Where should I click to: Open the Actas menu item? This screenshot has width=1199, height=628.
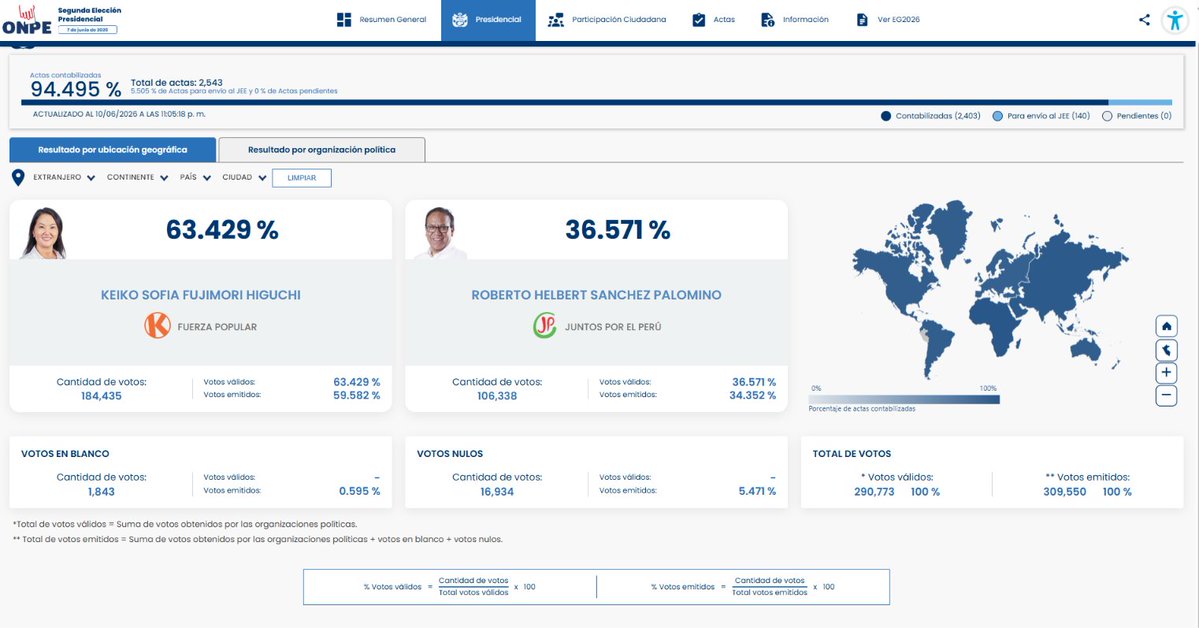(x=714, y=20)
